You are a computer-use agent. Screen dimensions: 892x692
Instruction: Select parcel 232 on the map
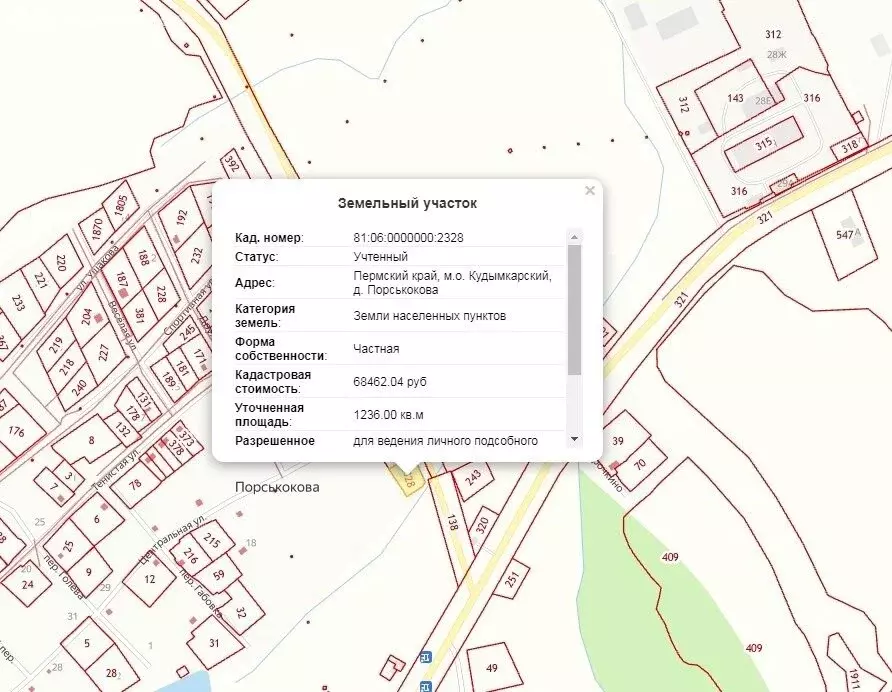click(197, 255)
